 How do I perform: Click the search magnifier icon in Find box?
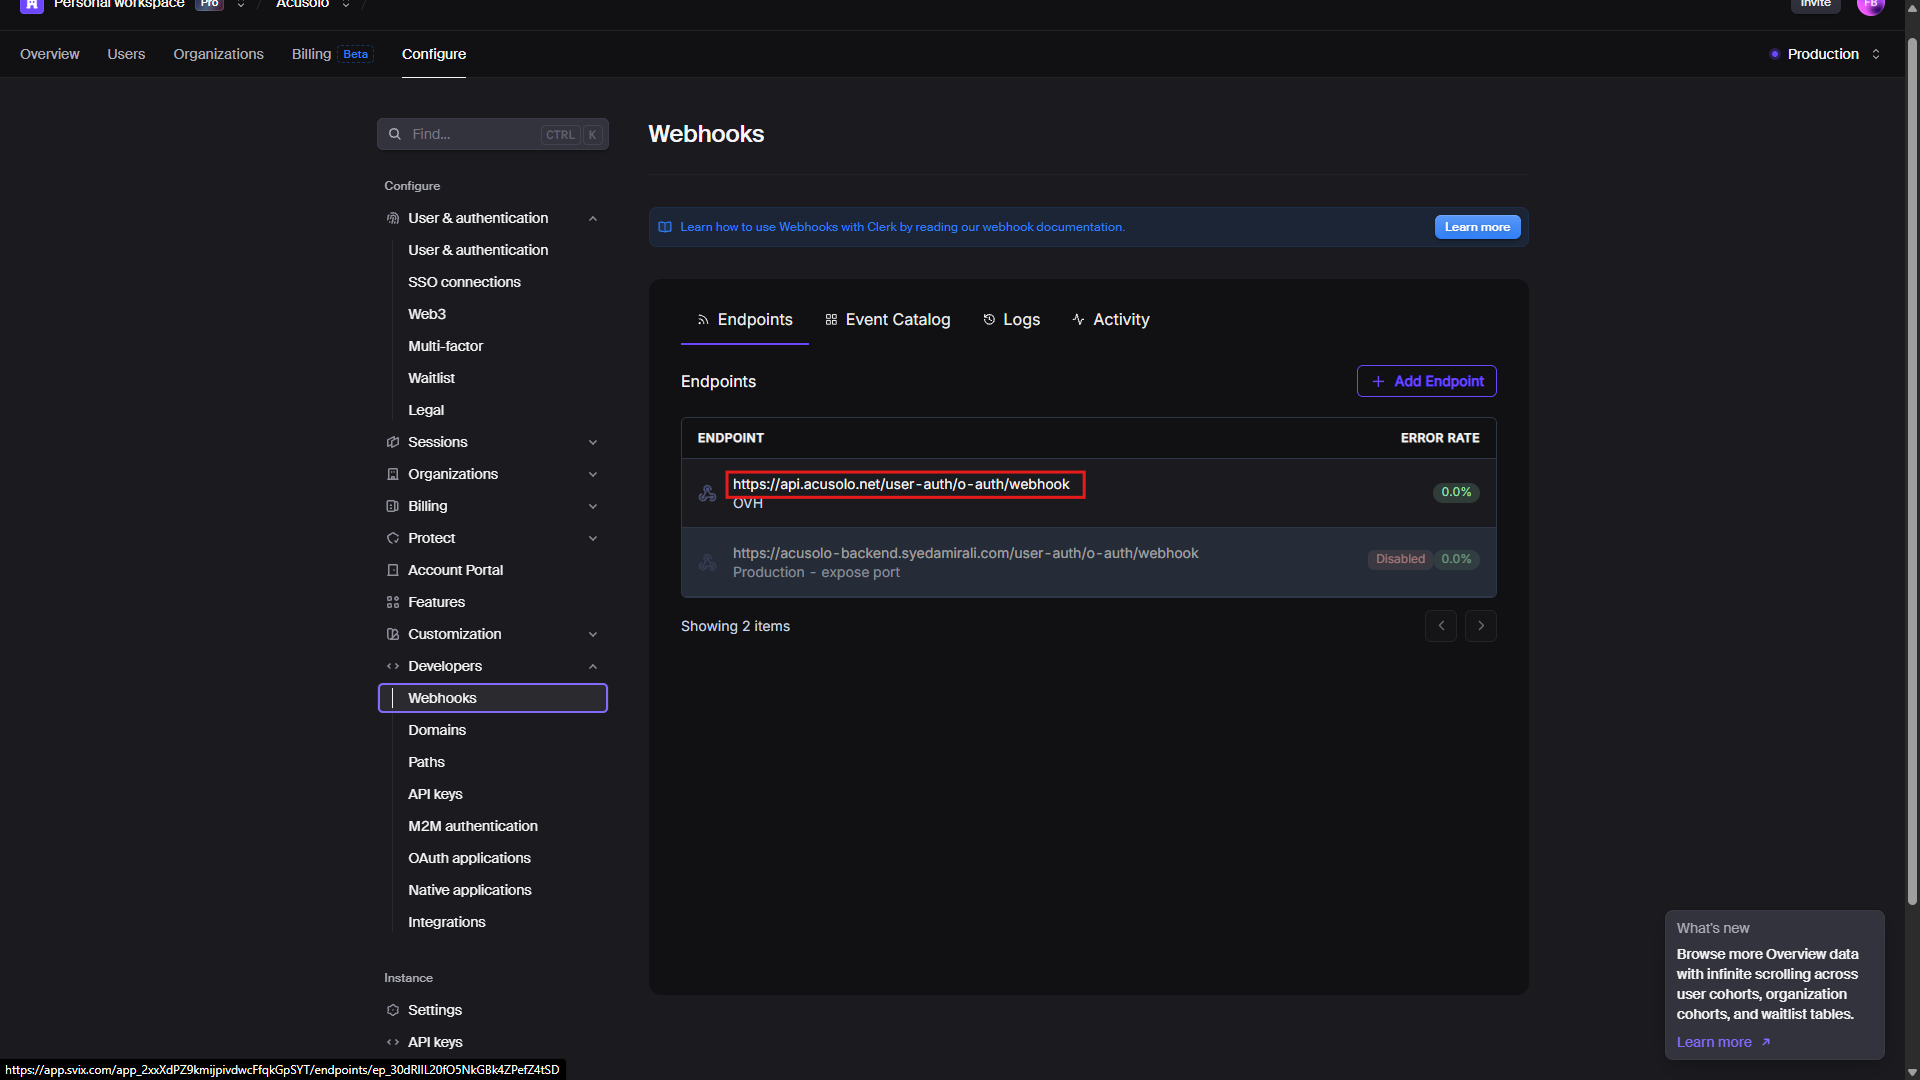click(395, 134)
